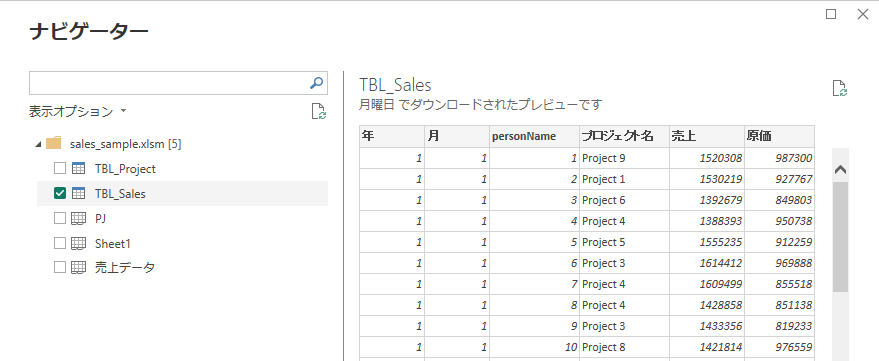Uncheck the TBL_Sales checkbox
The width and height of the screenshot is (879, 361).
pyautogui.click(x=59, y=193)
